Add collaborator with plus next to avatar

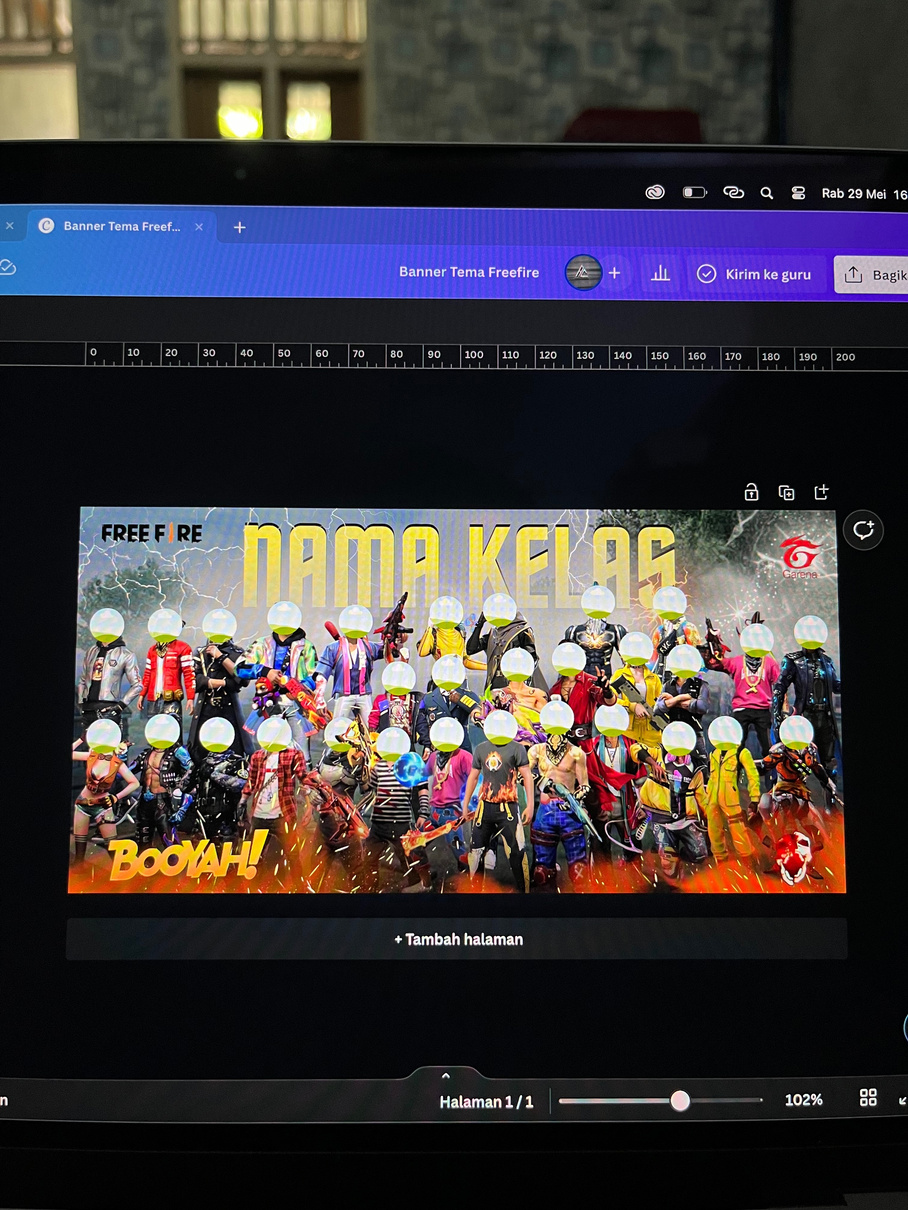click(614, 273)
